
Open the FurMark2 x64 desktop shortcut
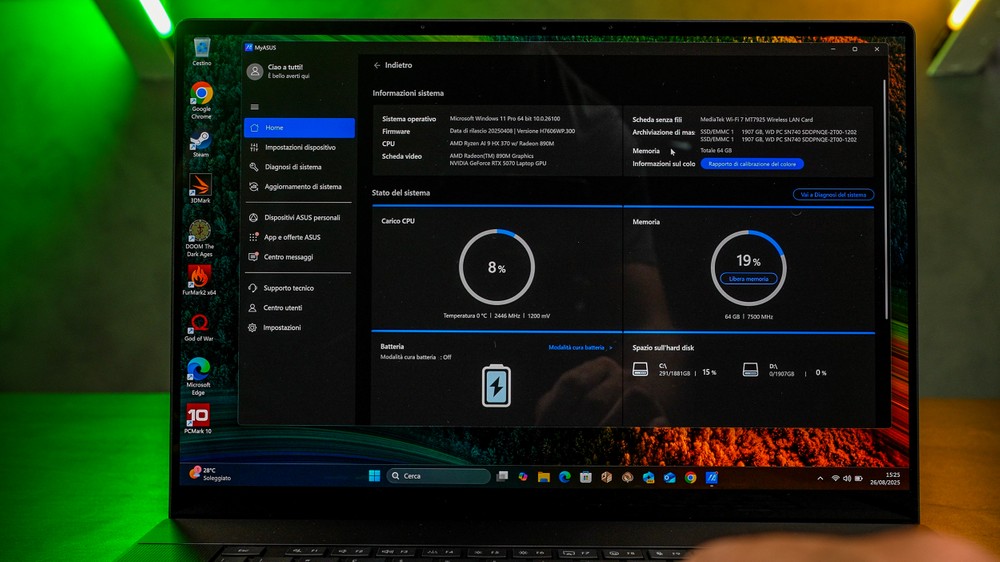(199, 281)
